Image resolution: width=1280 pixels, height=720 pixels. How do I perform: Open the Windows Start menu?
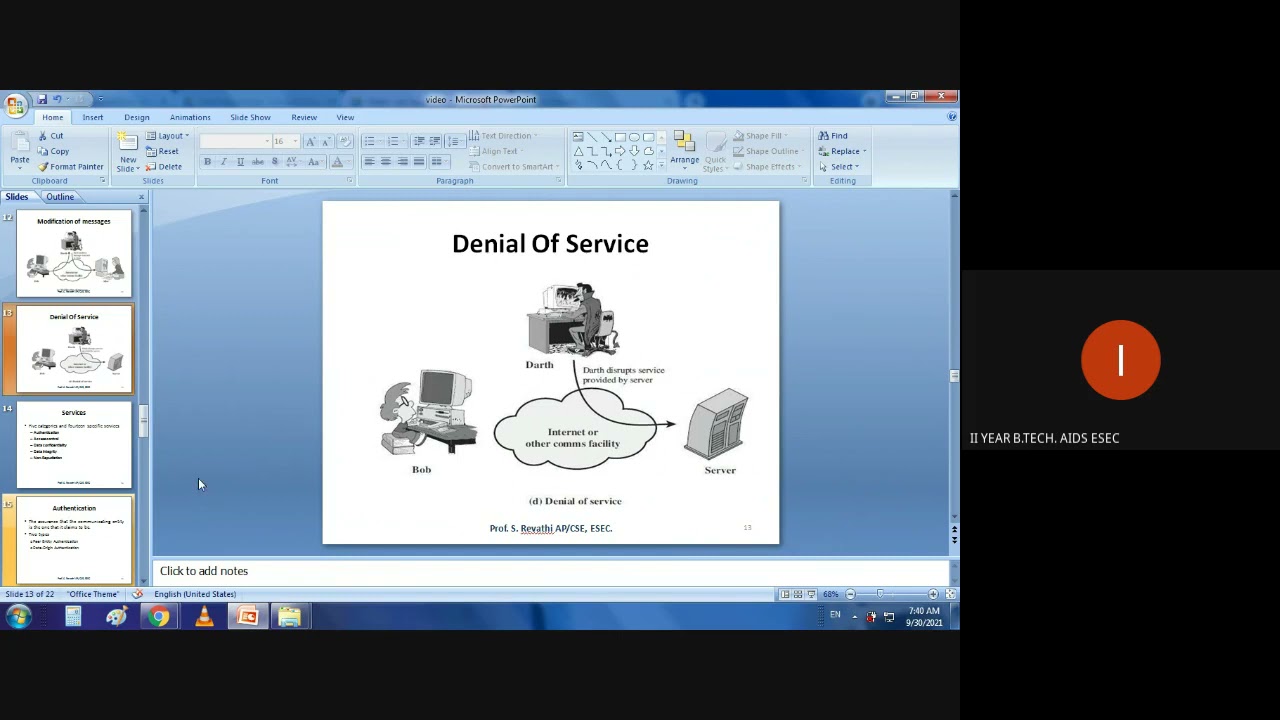(18, 617)
